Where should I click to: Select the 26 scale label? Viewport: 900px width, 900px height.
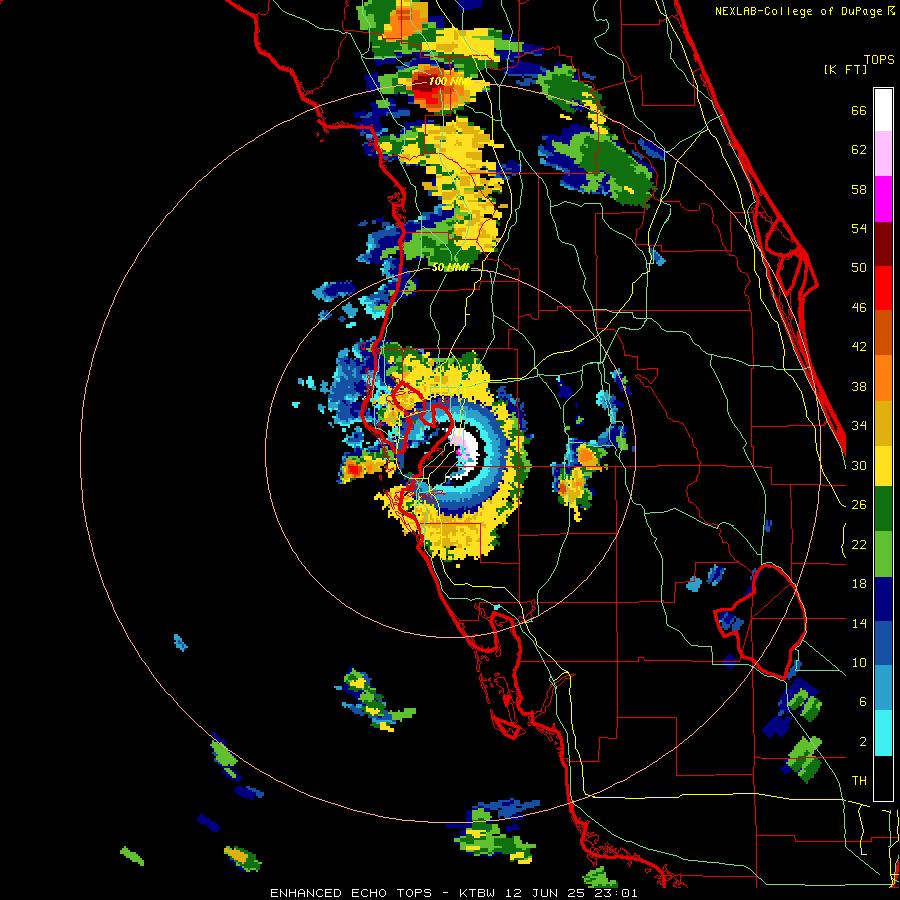click(859, 505)
